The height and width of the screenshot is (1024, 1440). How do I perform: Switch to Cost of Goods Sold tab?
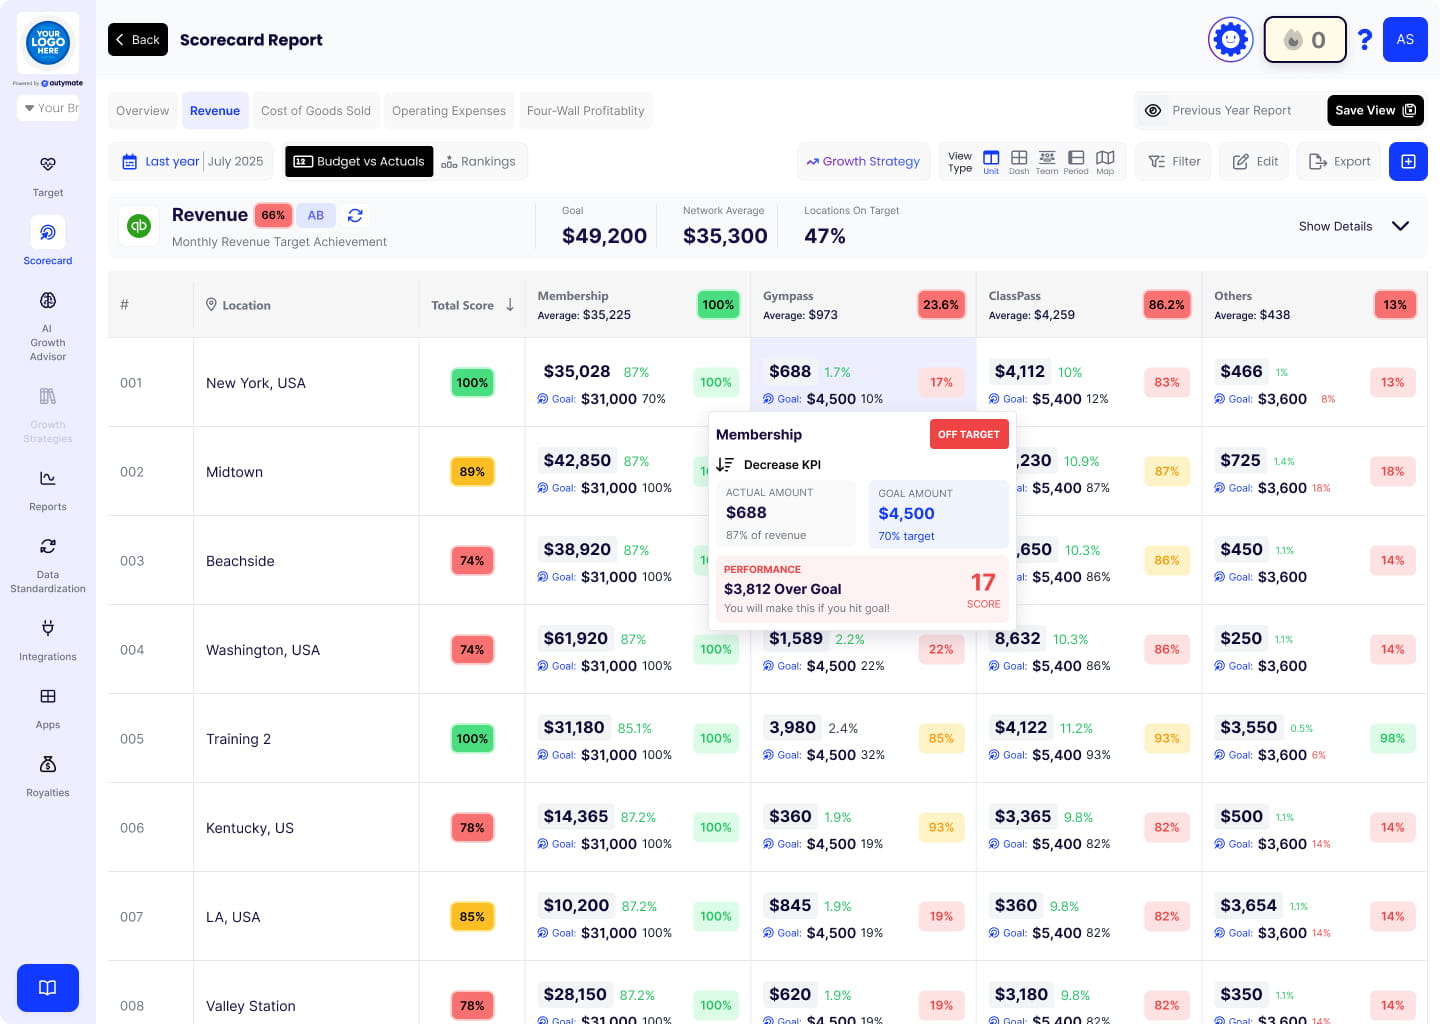pyautogui.click(x=316, y=111)
